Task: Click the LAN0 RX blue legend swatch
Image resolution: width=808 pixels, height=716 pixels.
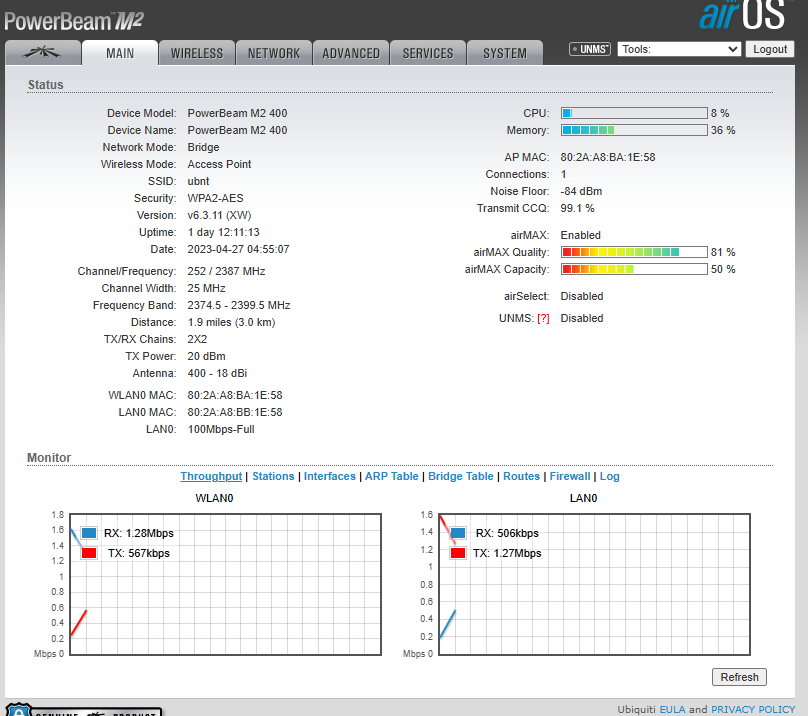Action: point(458,532)
